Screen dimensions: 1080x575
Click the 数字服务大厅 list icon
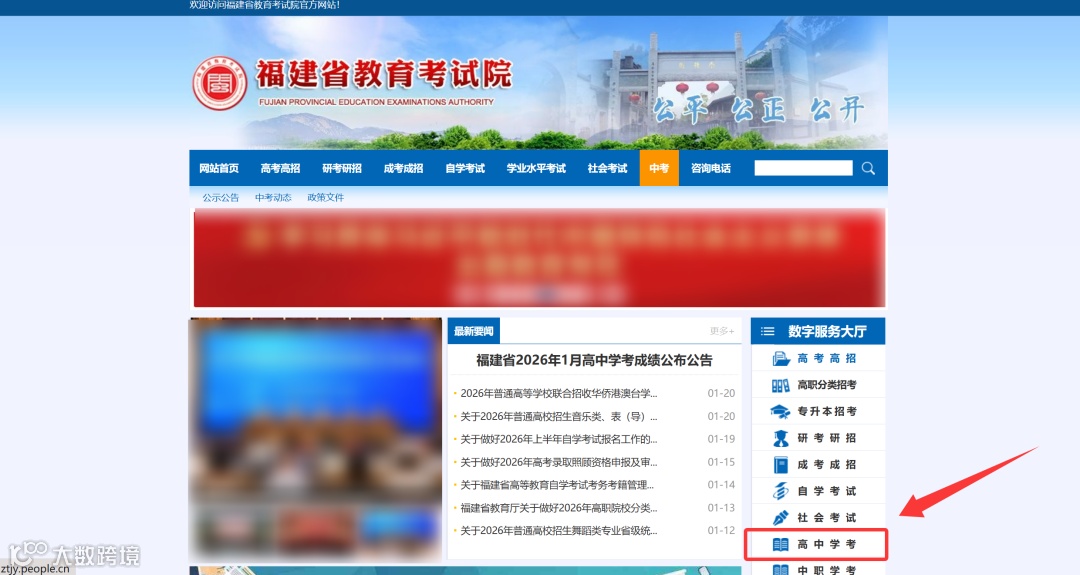pyautogui.click(x=767, y=331)
